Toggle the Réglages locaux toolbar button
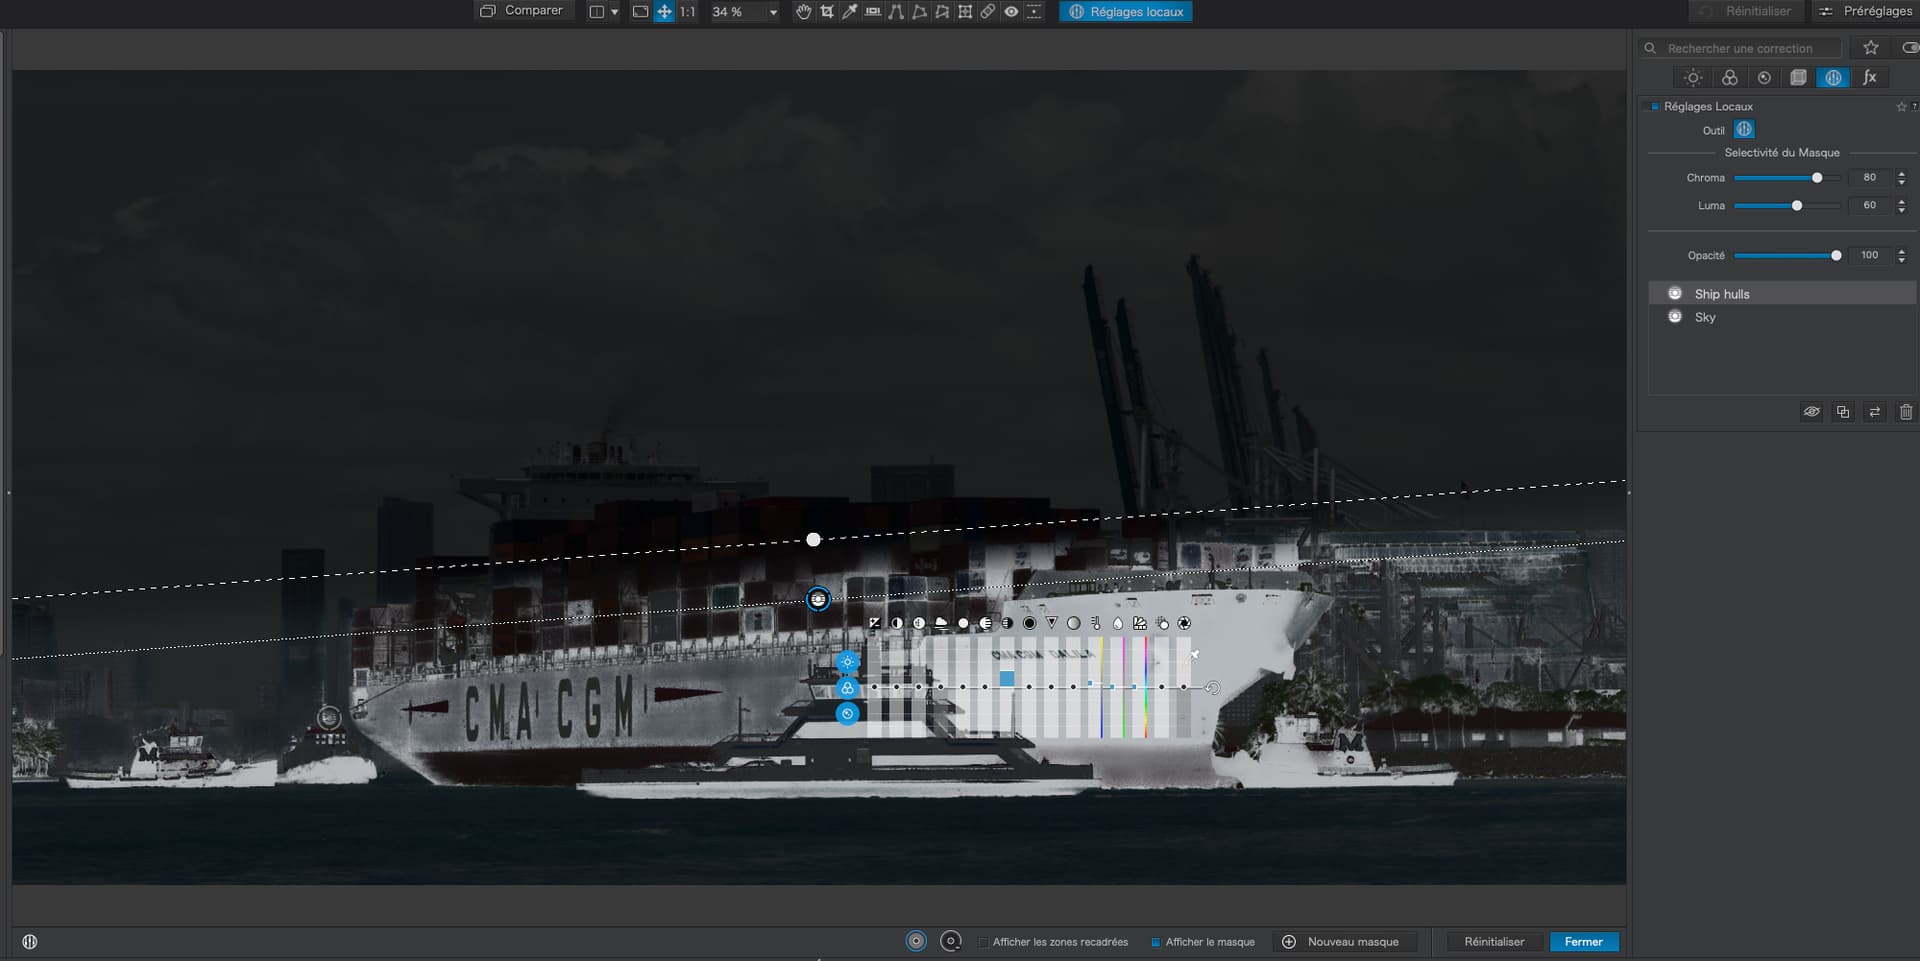This screenshot has width=1920, height=961. (x=1126, y=12)
